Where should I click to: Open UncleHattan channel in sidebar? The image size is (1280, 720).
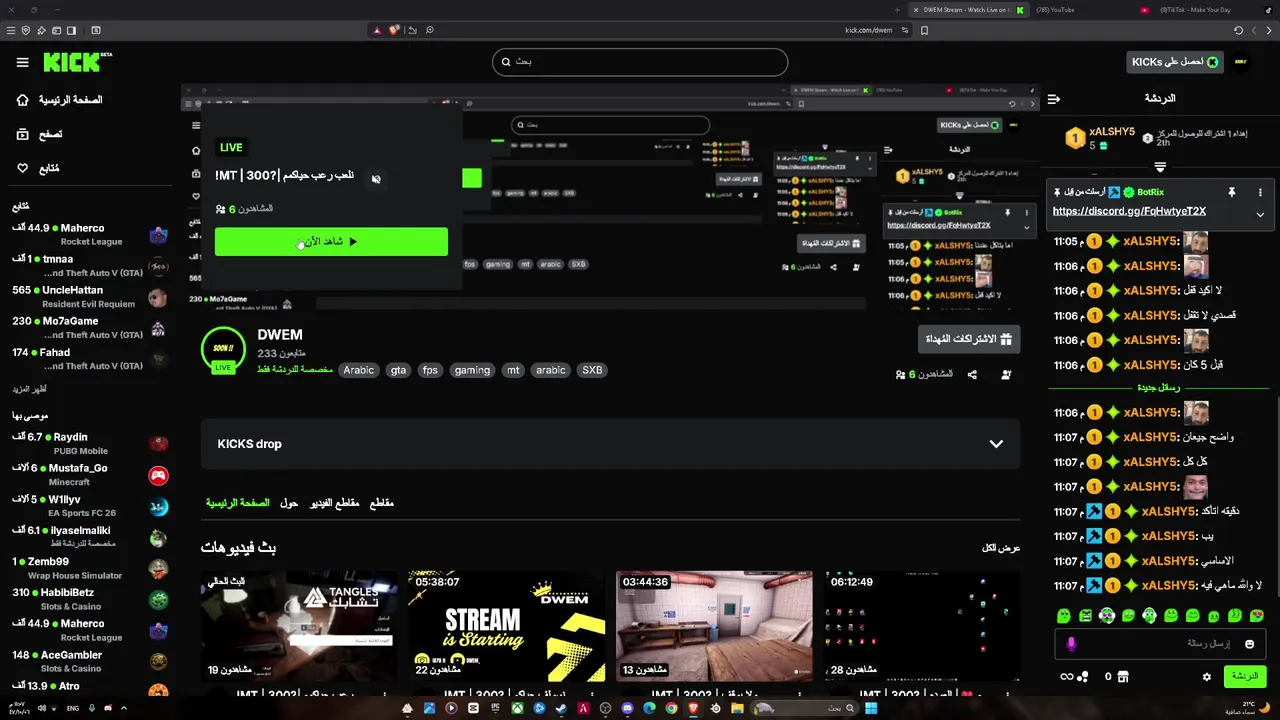(90, 296)
